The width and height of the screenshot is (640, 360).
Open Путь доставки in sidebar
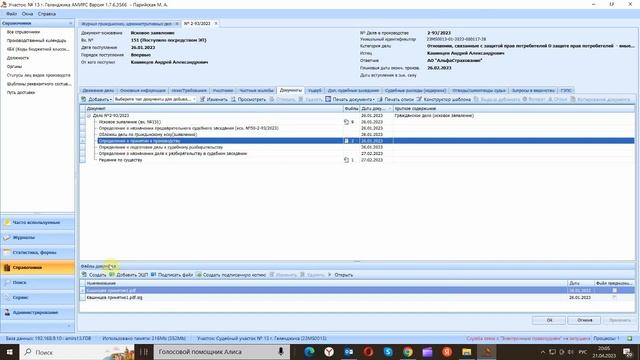21,92
